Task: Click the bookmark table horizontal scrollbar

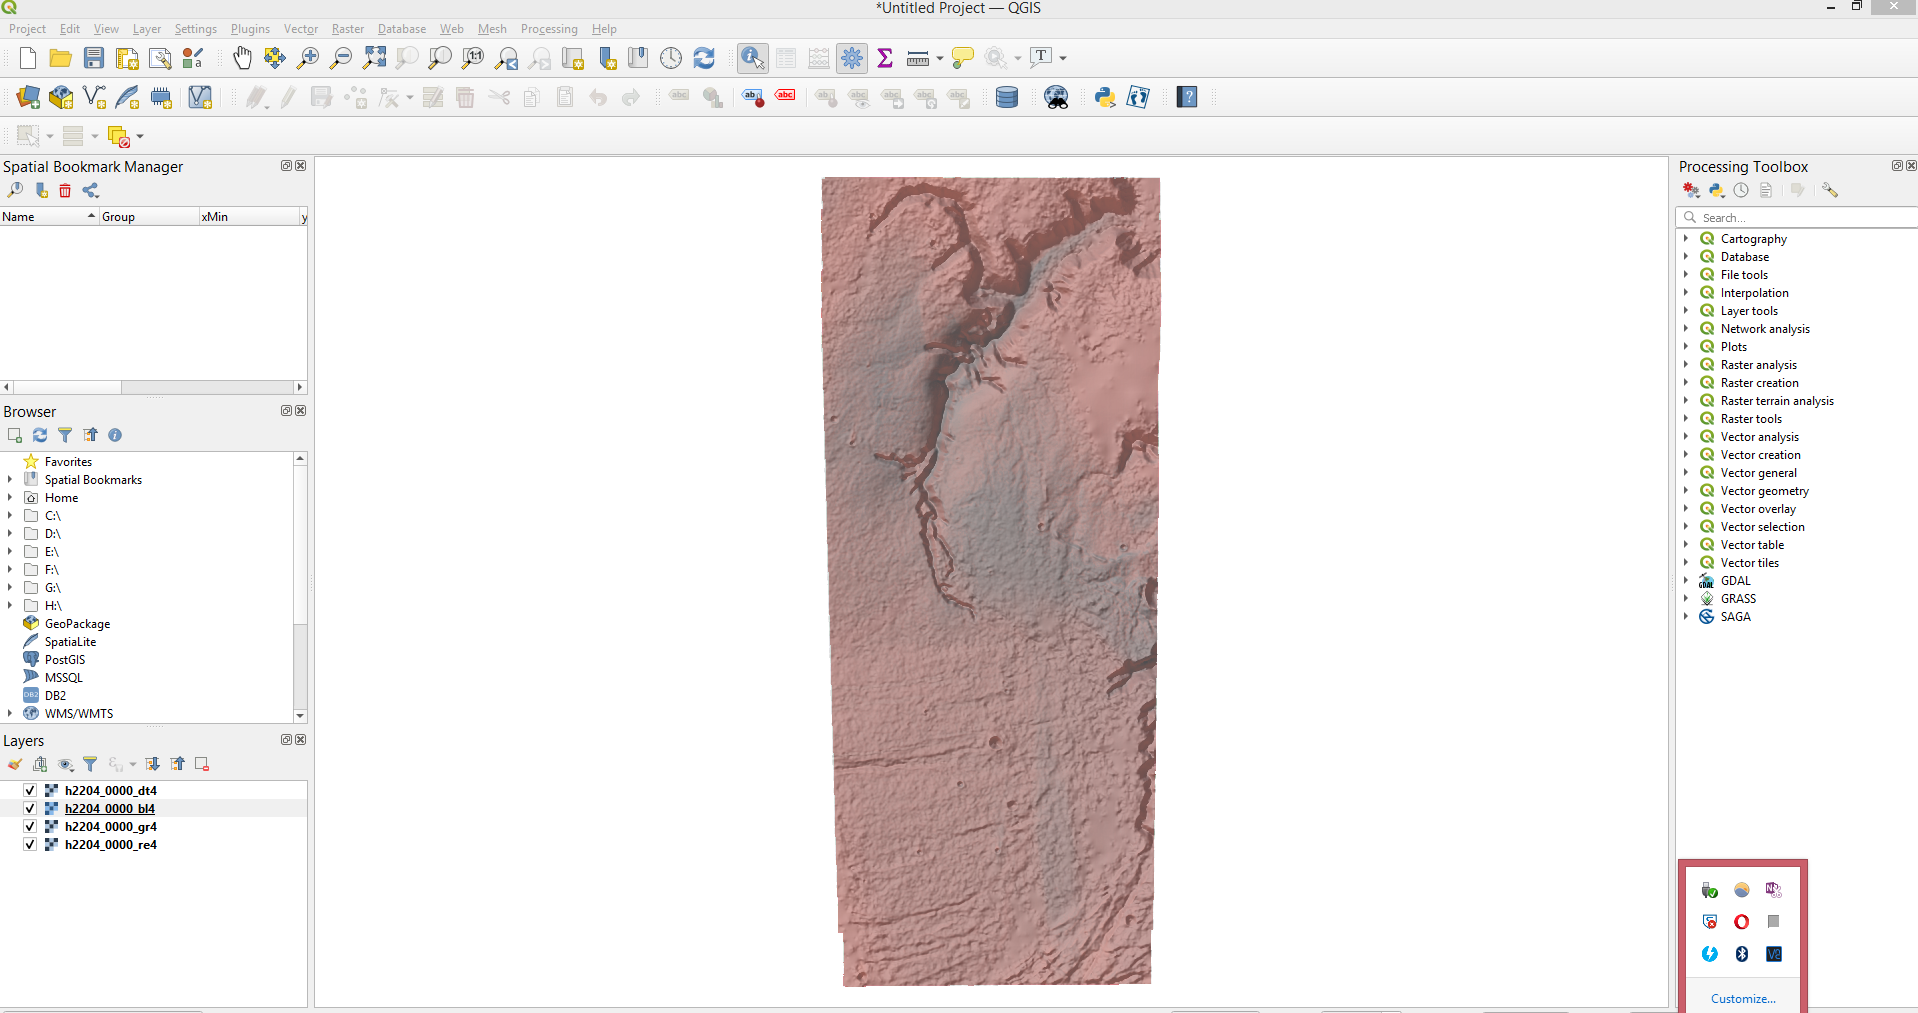Action: point(153,387)
